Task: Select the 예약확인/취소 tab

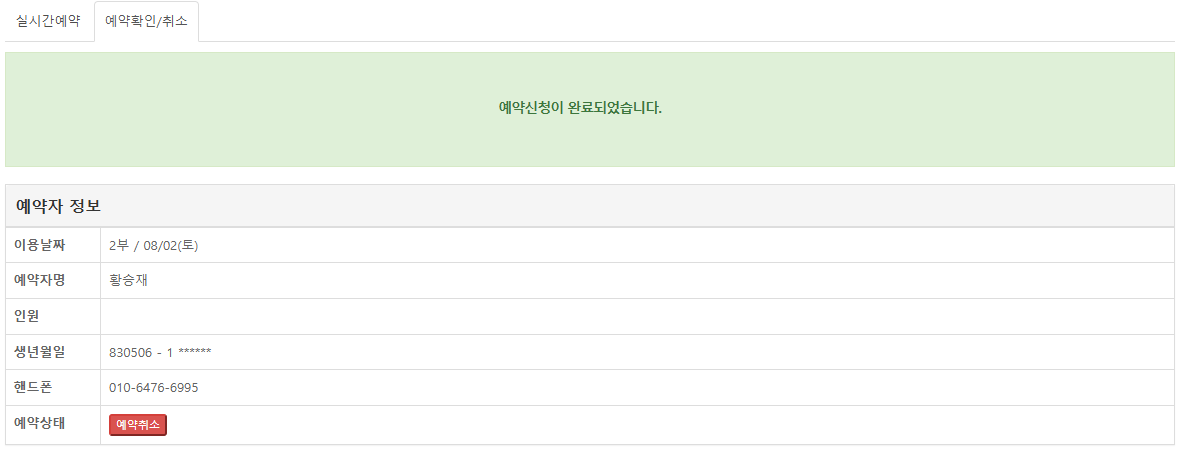Action: [146, 21]
